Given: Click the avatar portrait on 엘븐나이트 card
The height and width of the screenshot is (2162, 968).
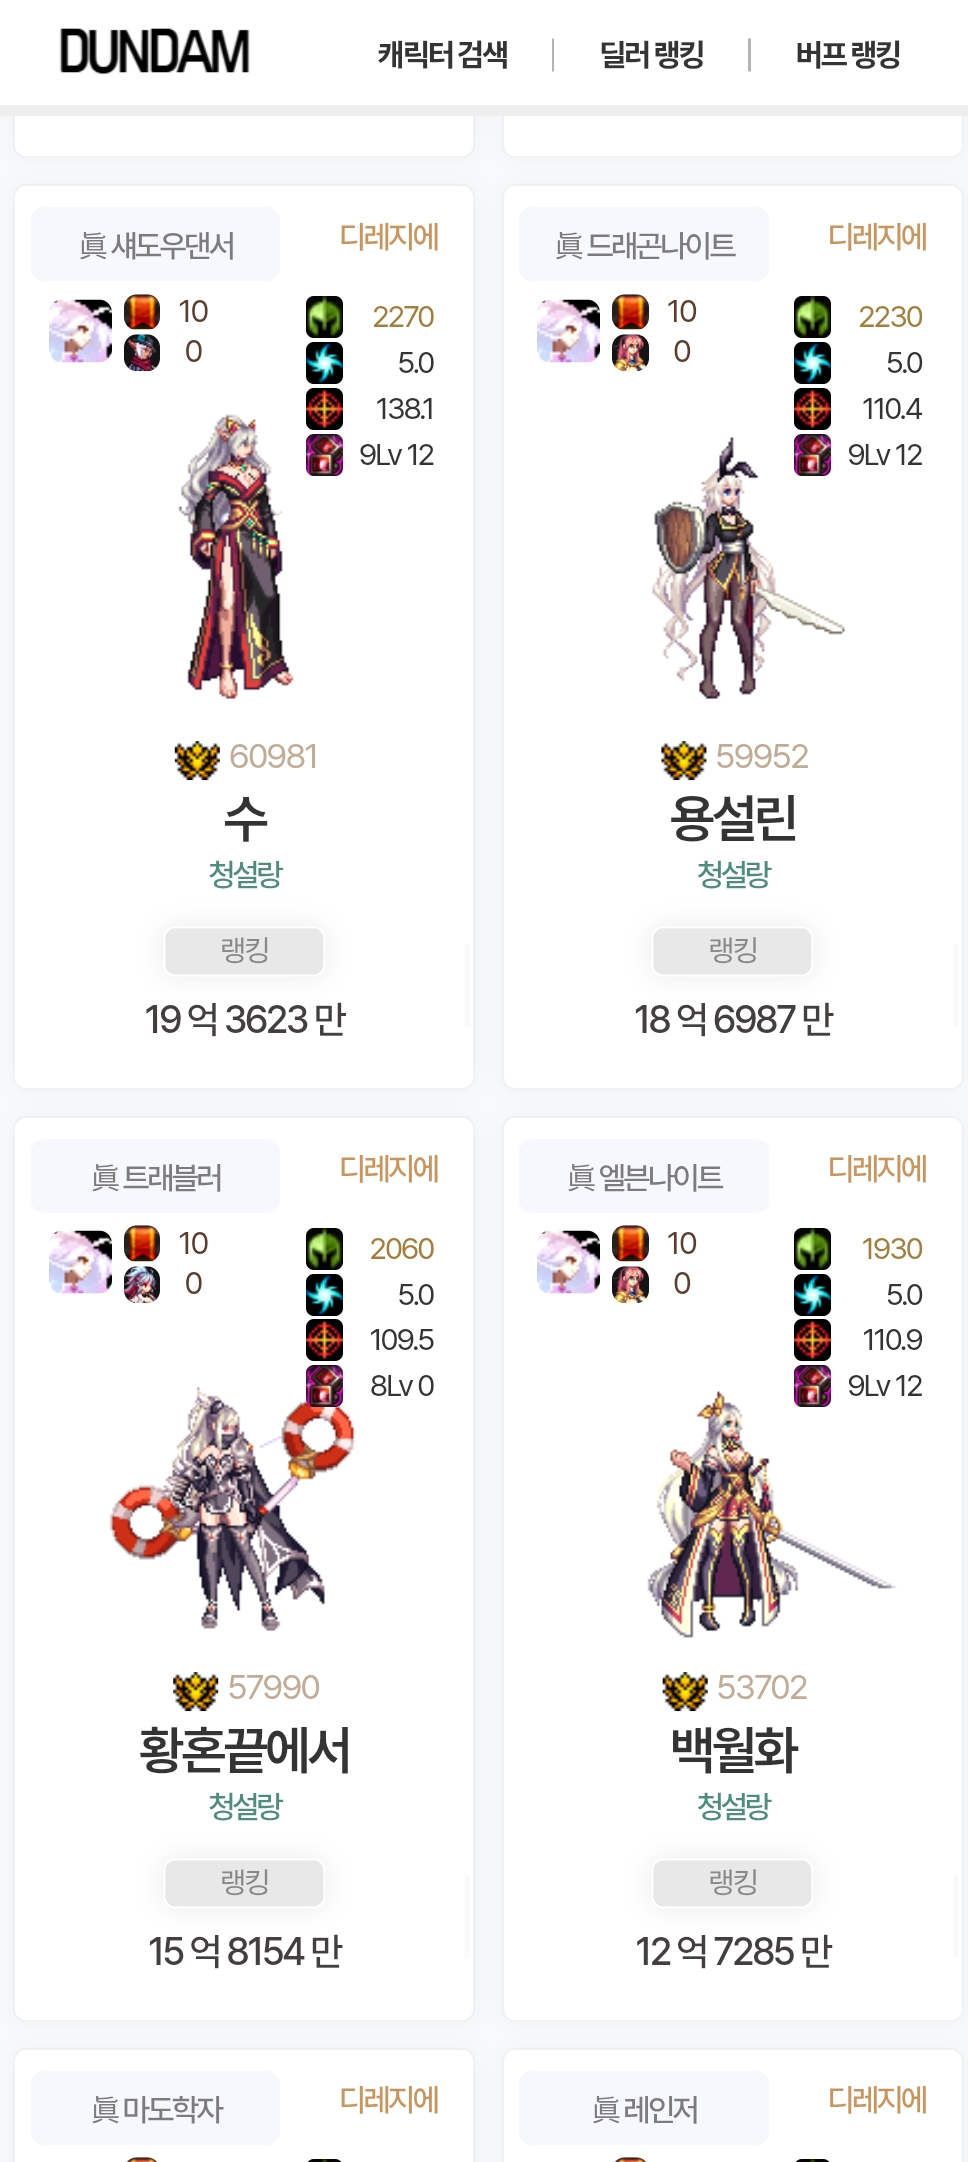Looking at the screenshot, I should coord(568,1262).
